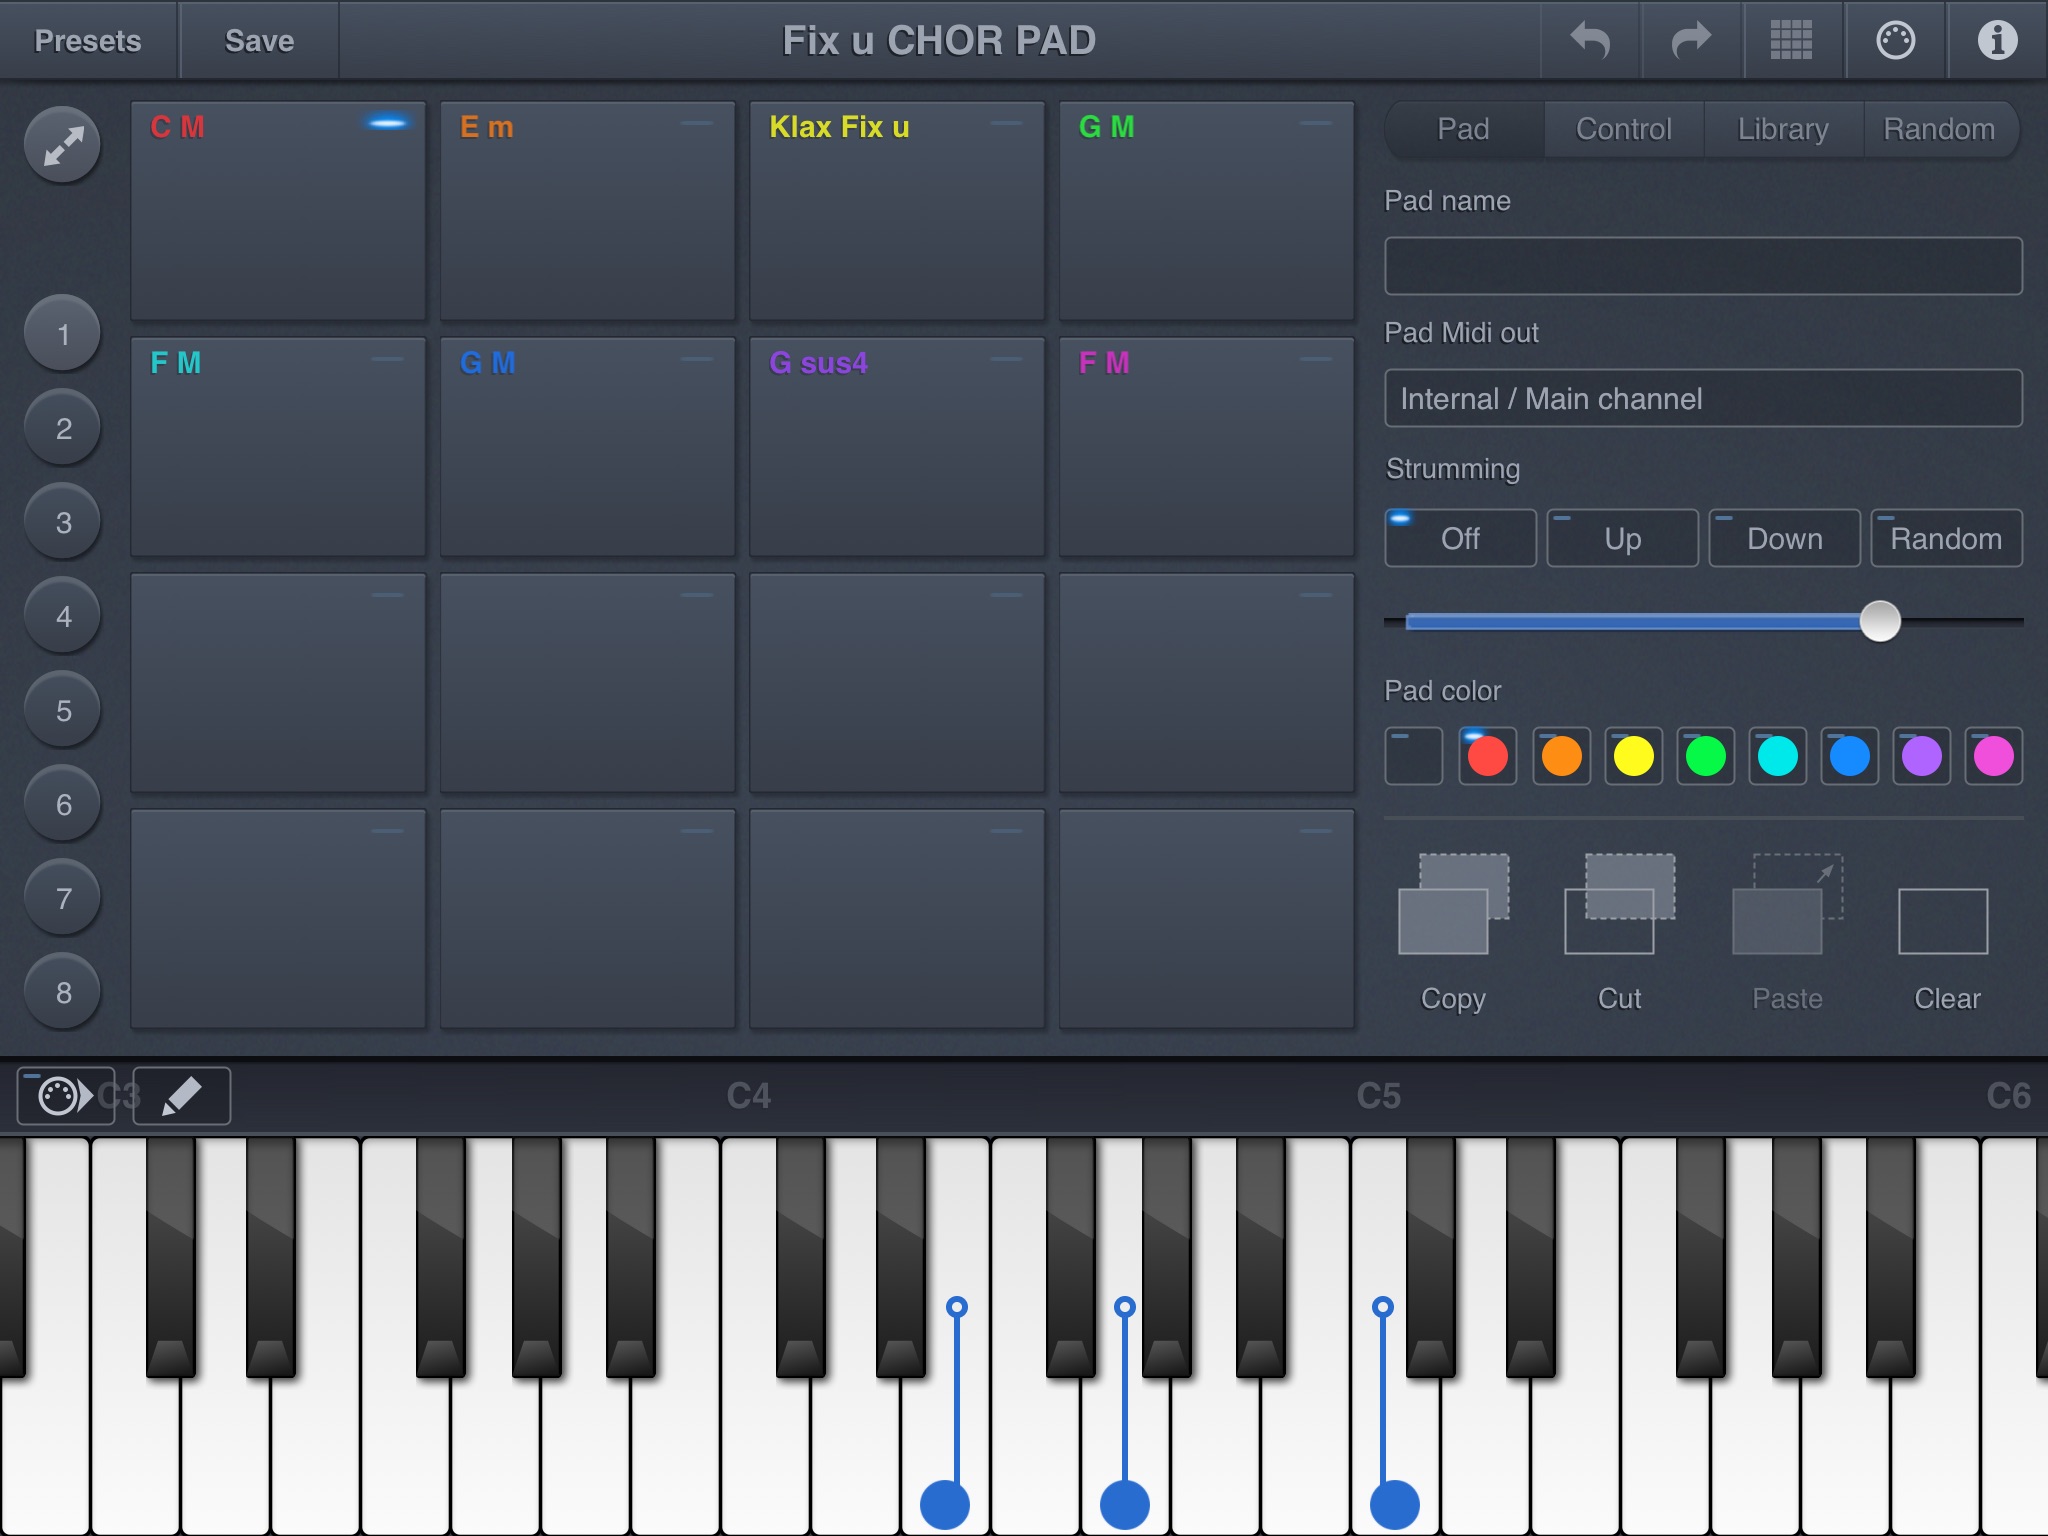Select bank number 2
This screenshot has height=1536, width=2048.
[63, 428]
